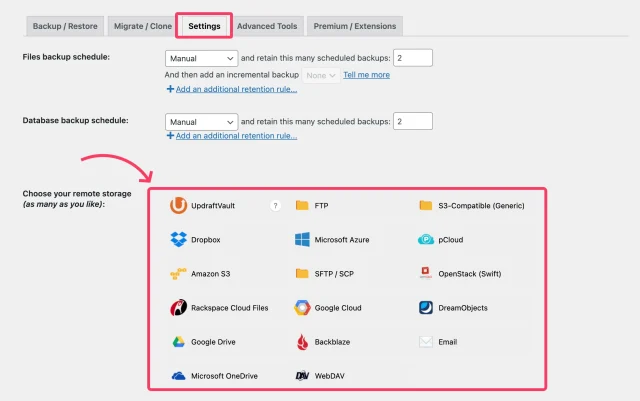Click the Tell me more link
Screen dimensions: 640x401
(x=366, y=75)
